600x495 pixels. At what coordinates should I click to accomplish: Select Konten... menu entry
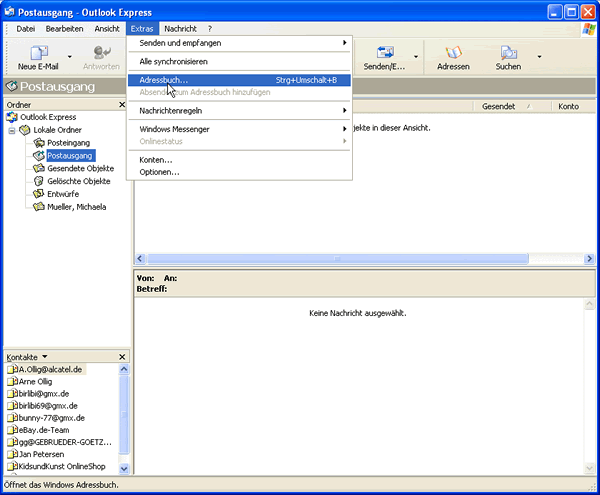(156, 160)
